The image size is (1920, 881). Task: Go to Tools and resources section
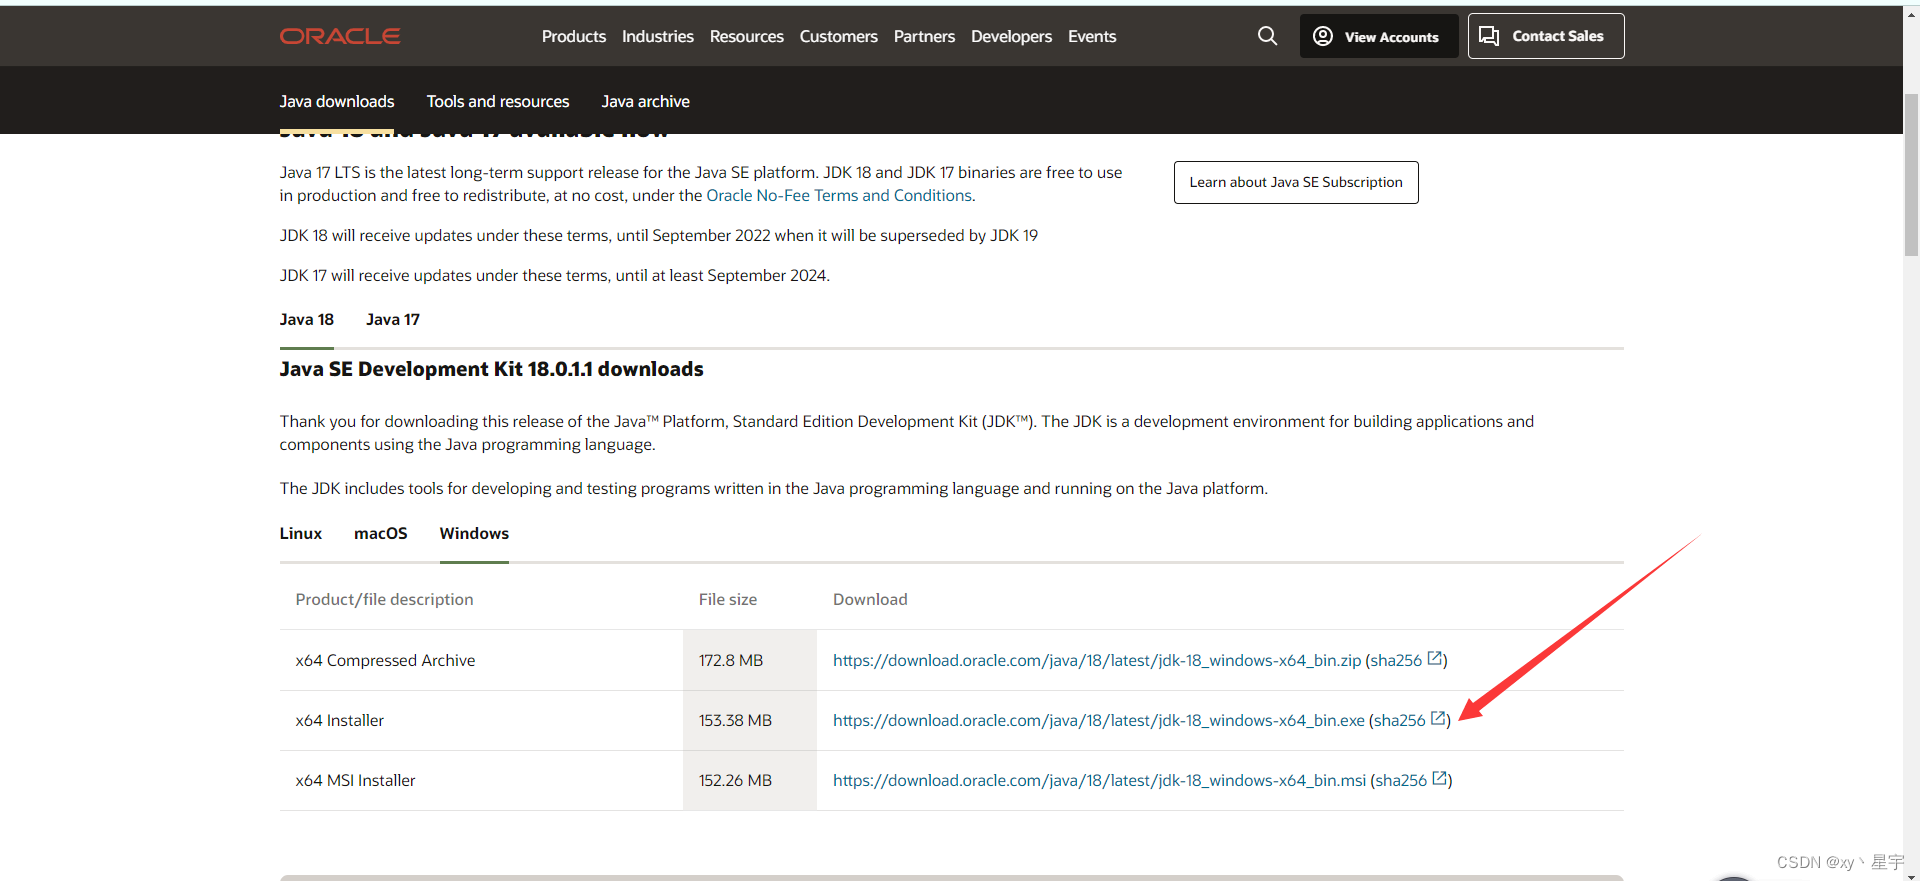coord(498,101)
